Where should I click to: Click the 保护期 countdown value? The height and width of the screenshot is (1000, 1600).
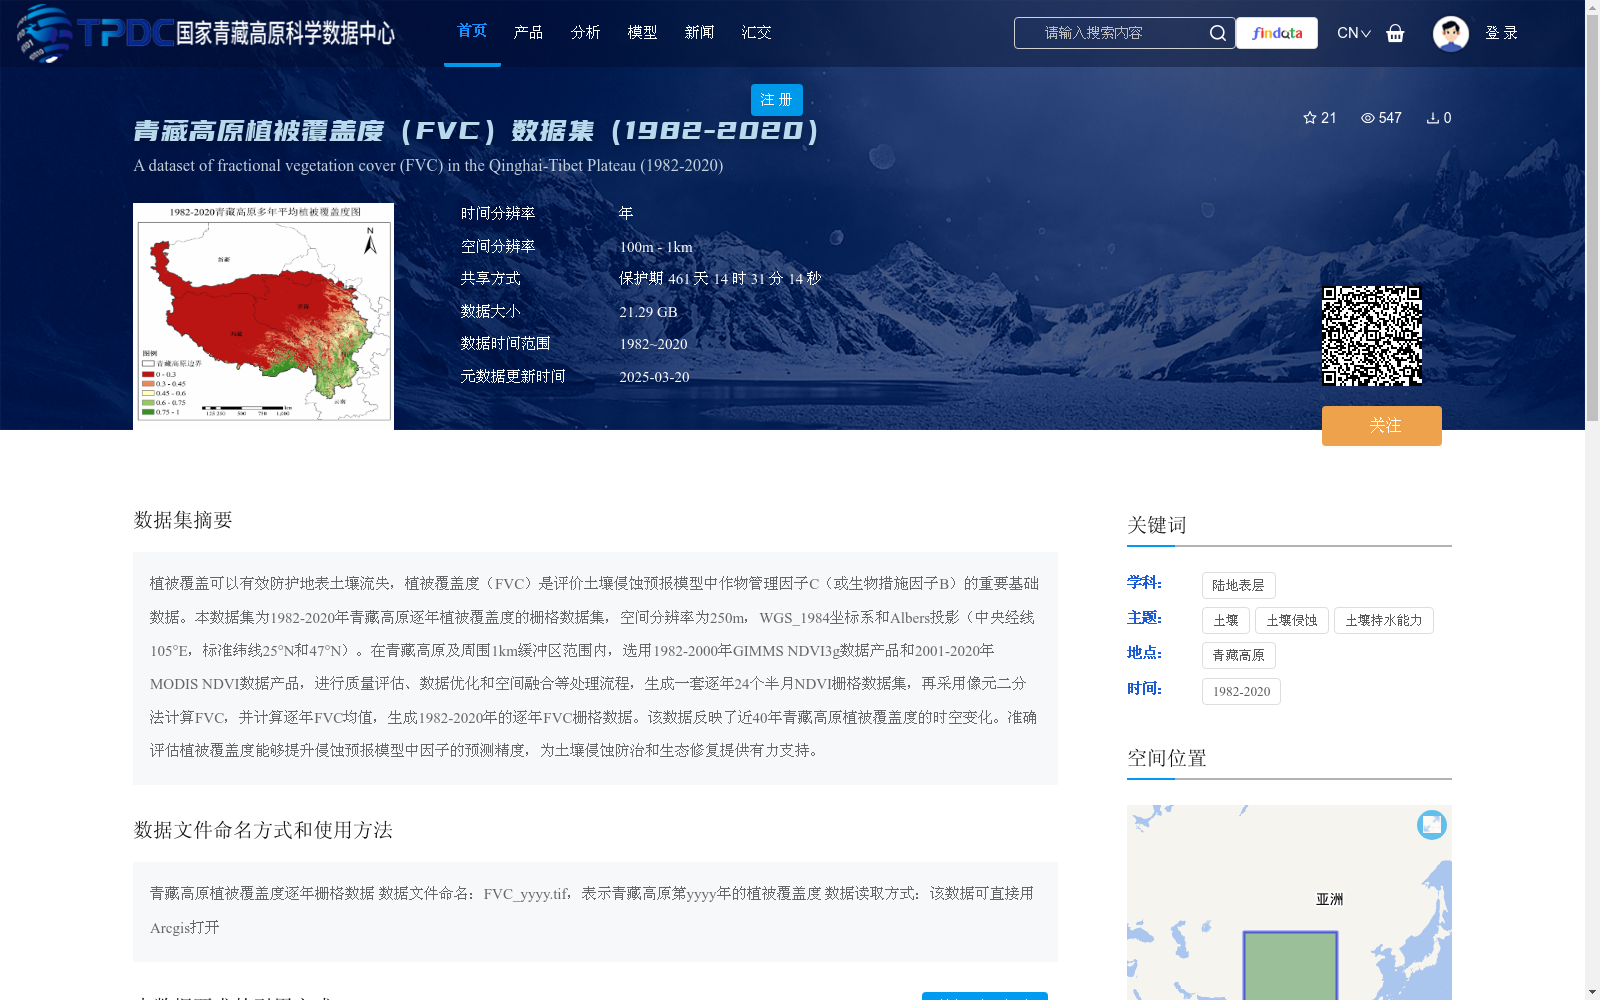[x=720, y=279]
